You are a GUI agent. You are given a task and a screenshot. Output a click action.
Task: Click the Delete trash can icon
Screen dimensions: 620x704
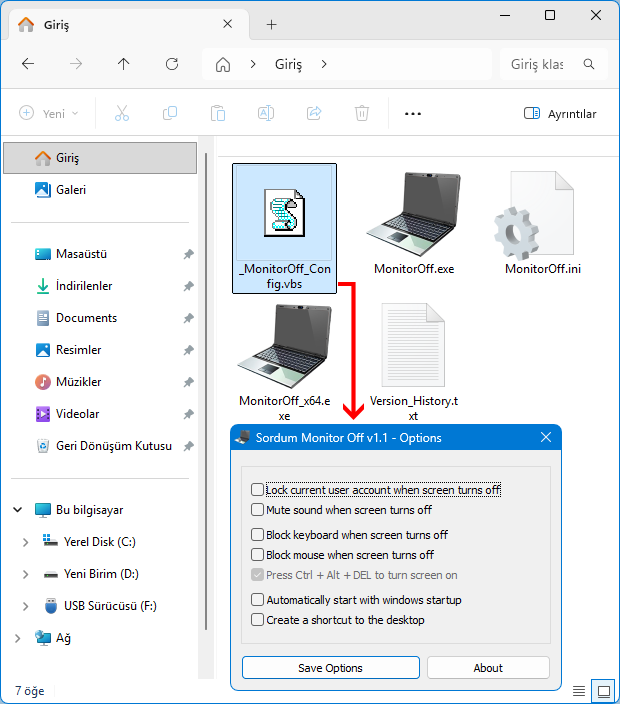pos(362,114)
